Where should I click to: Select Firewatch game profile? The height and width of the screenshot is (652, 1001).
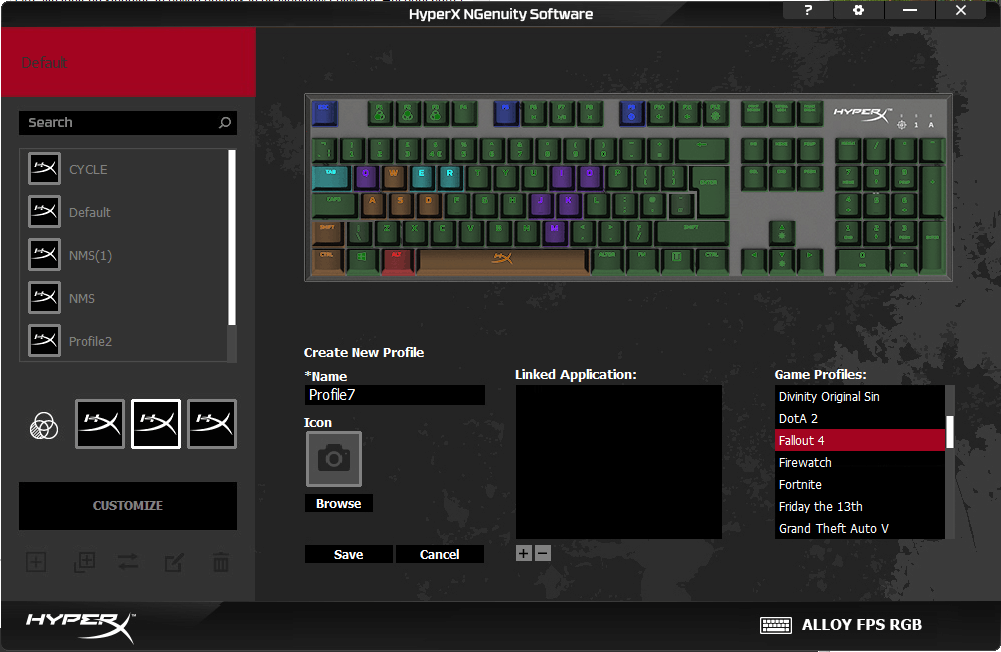coord(859,462)
